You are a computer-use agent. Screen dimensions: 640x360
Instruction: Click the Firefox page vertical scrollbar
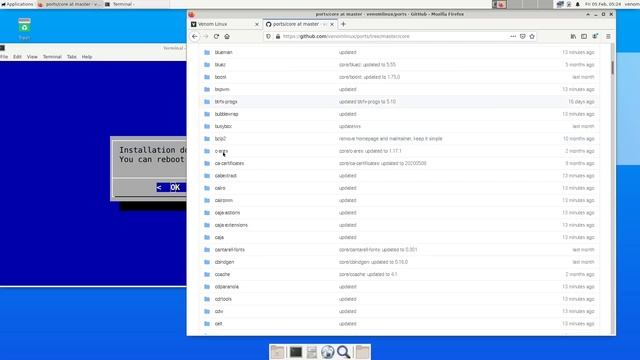click(613, 68)
